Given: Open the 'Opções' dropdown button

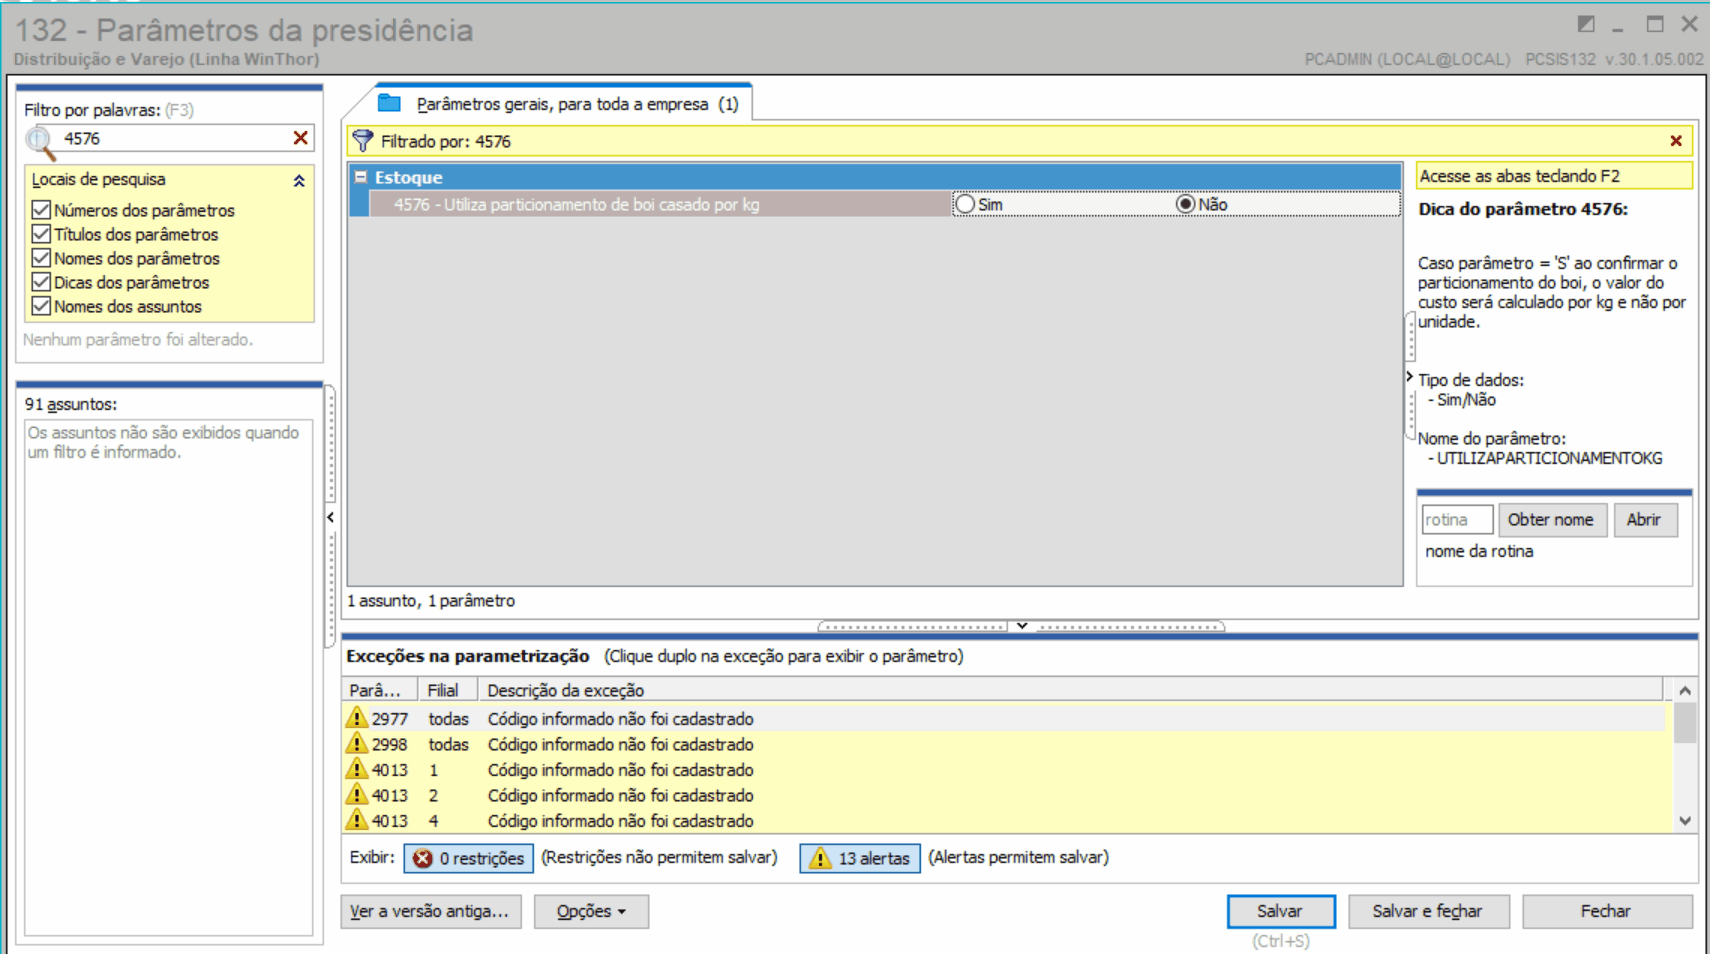Looking at the screenshot, I should 591,911.
